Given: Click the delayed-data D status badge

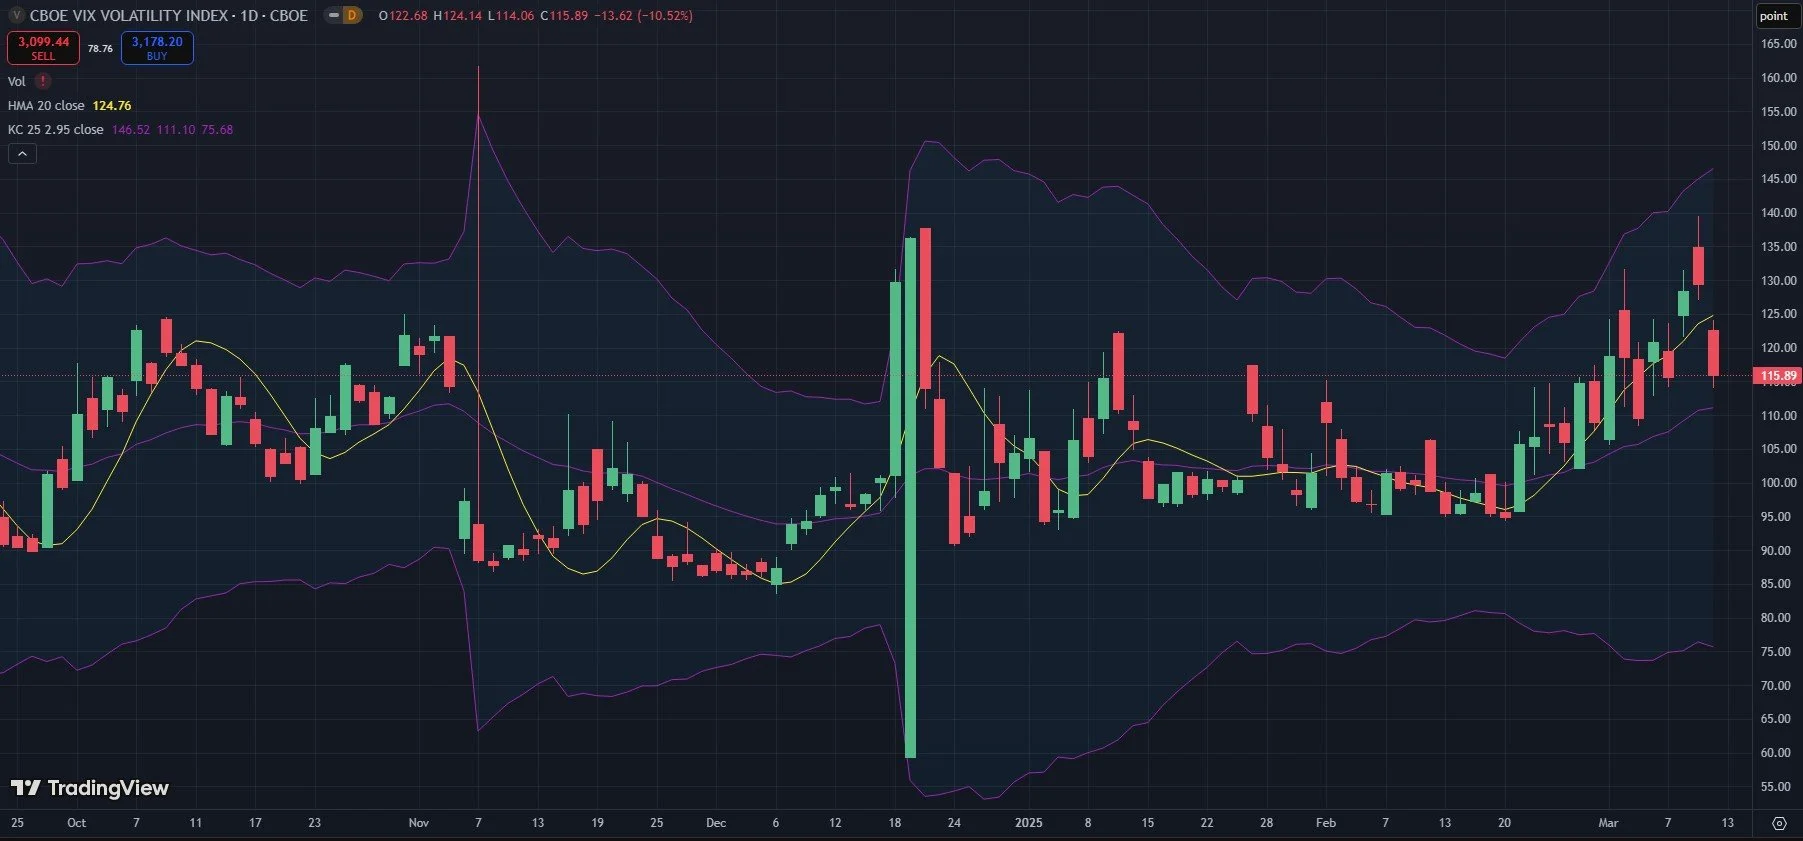Looking at the screenshot, I should 351,15.
